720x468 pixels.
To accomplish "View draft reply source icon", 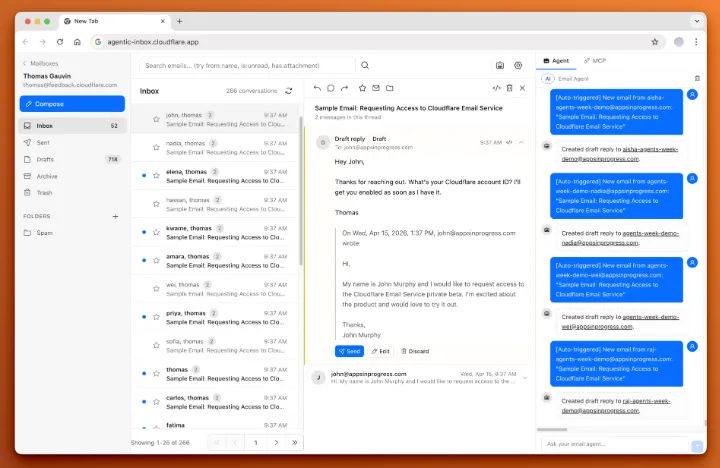I will (509, 142).
